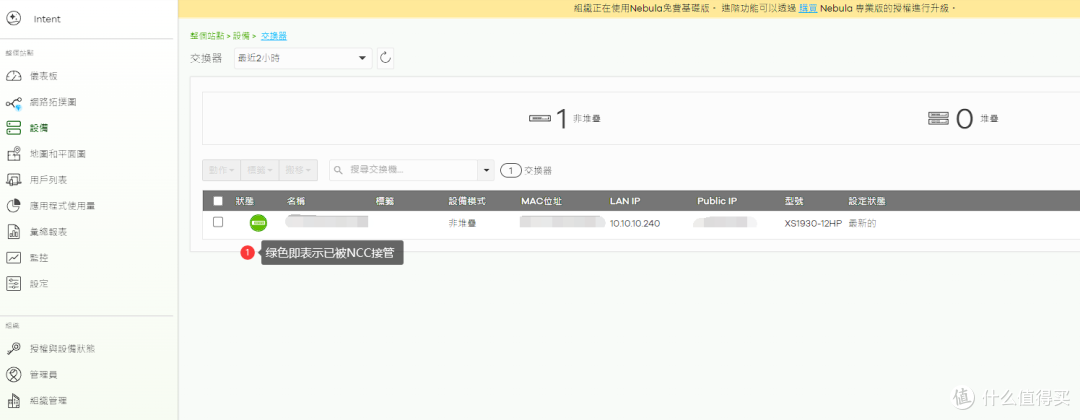Open the 授權與設備狀態 key icon
The image size is (1080, 420).
coord(14,348)
